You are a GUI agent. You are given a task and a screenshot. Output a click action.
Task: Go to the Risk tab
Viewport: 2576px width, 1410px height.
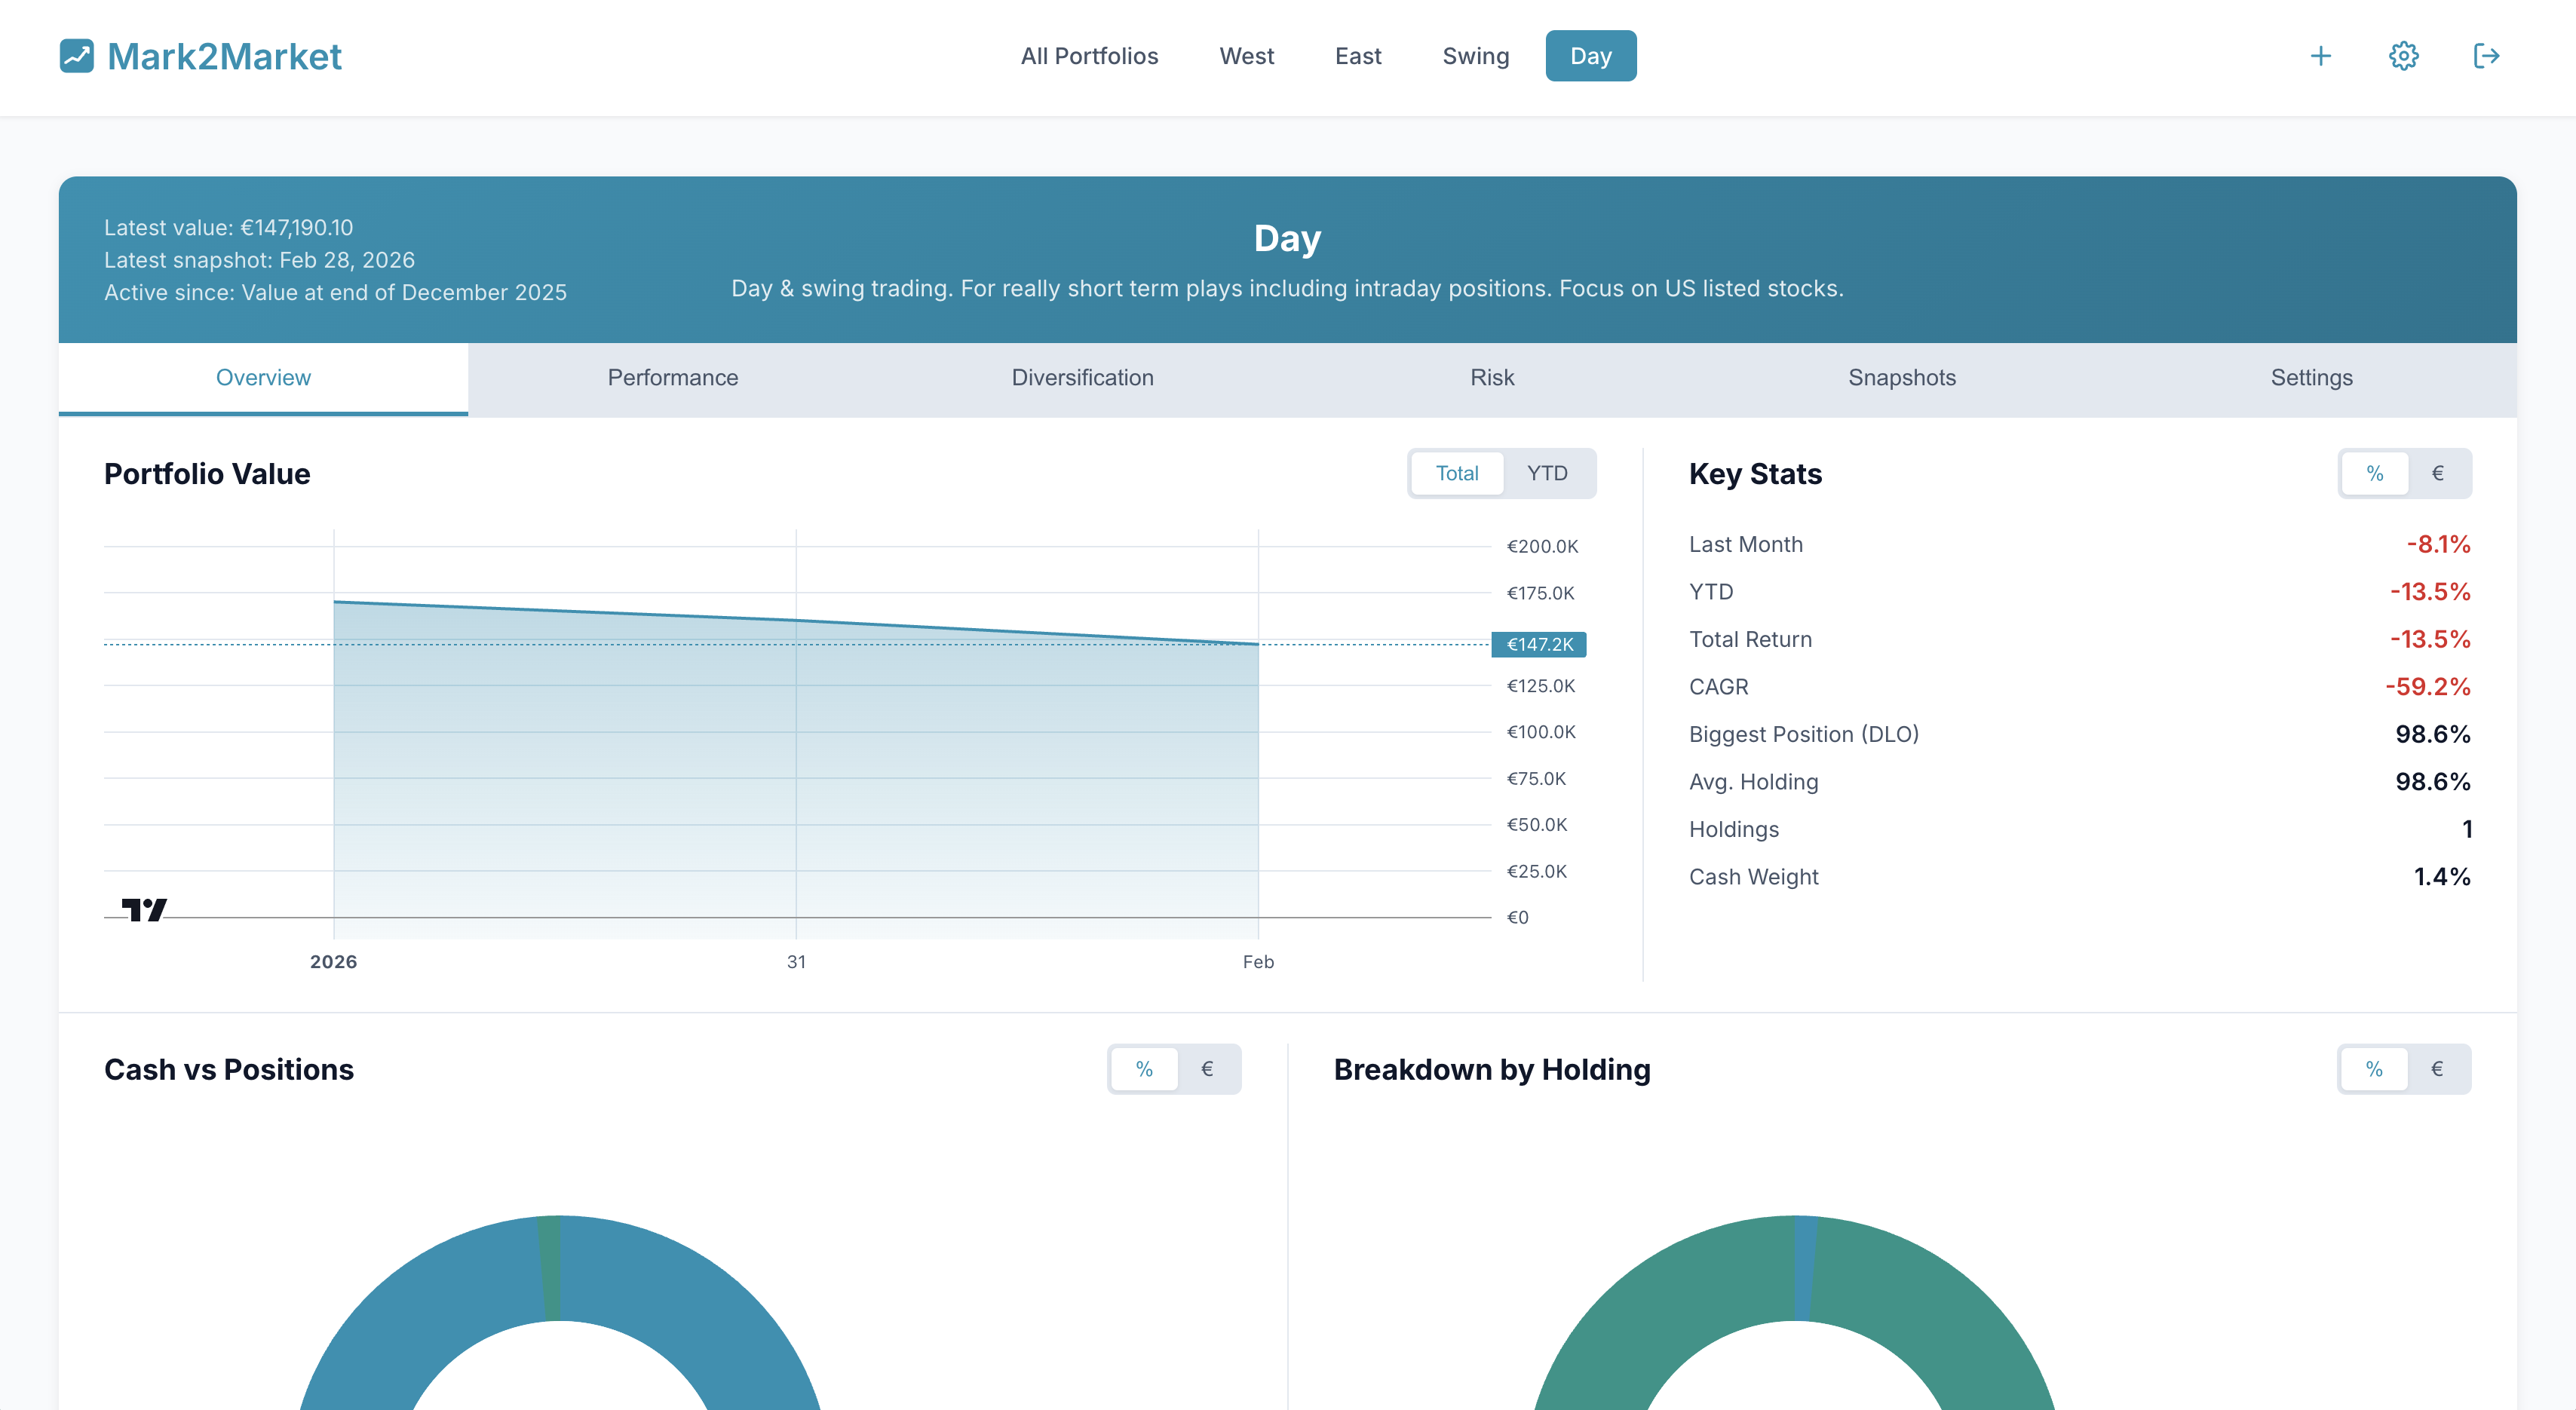pos(1491,378)
